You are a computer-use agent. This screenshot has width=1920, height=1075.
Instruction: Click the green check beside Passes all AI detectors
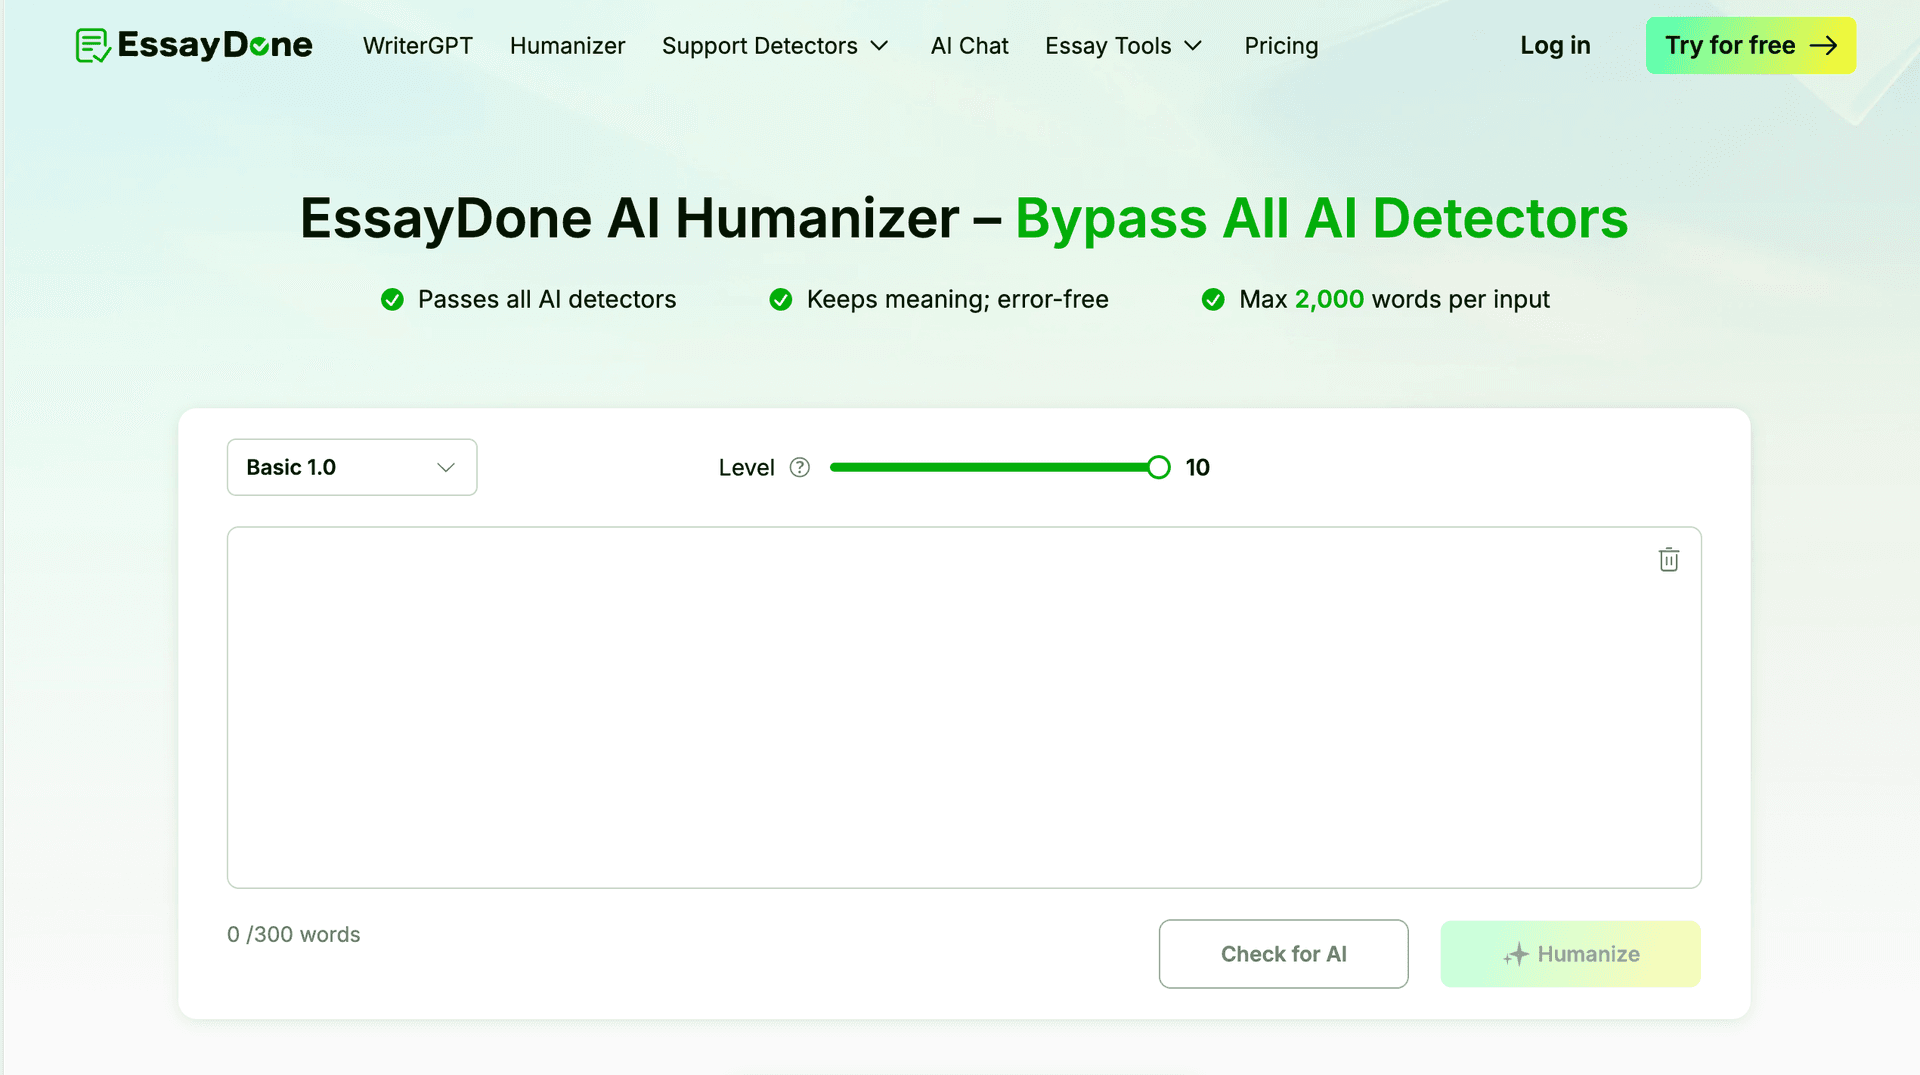(392, 299)
